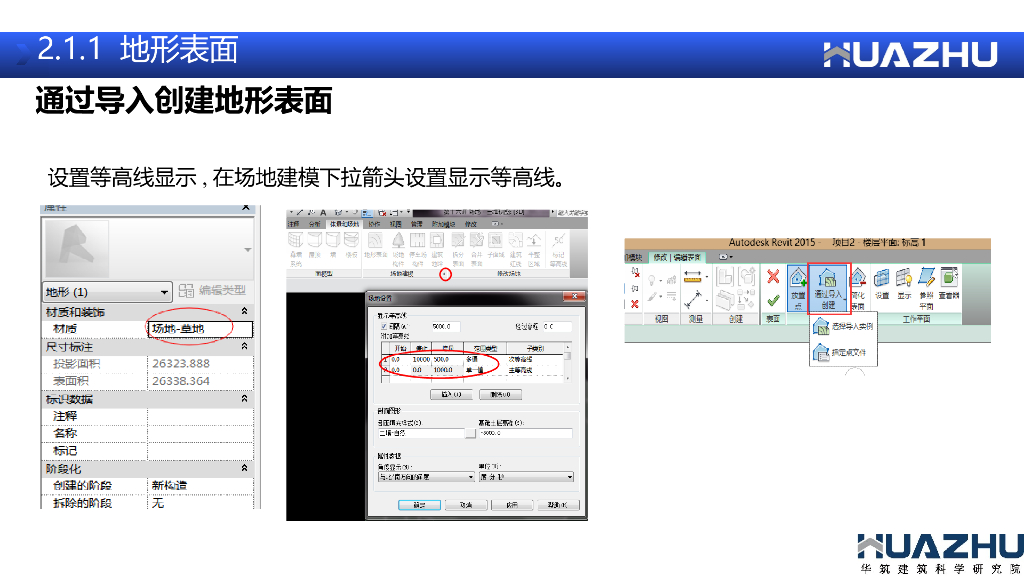Choose 选择导入实例 from import dropdown
This screenshot has width=1024, height=576.
pyautogui.click(x=842, y=326)
